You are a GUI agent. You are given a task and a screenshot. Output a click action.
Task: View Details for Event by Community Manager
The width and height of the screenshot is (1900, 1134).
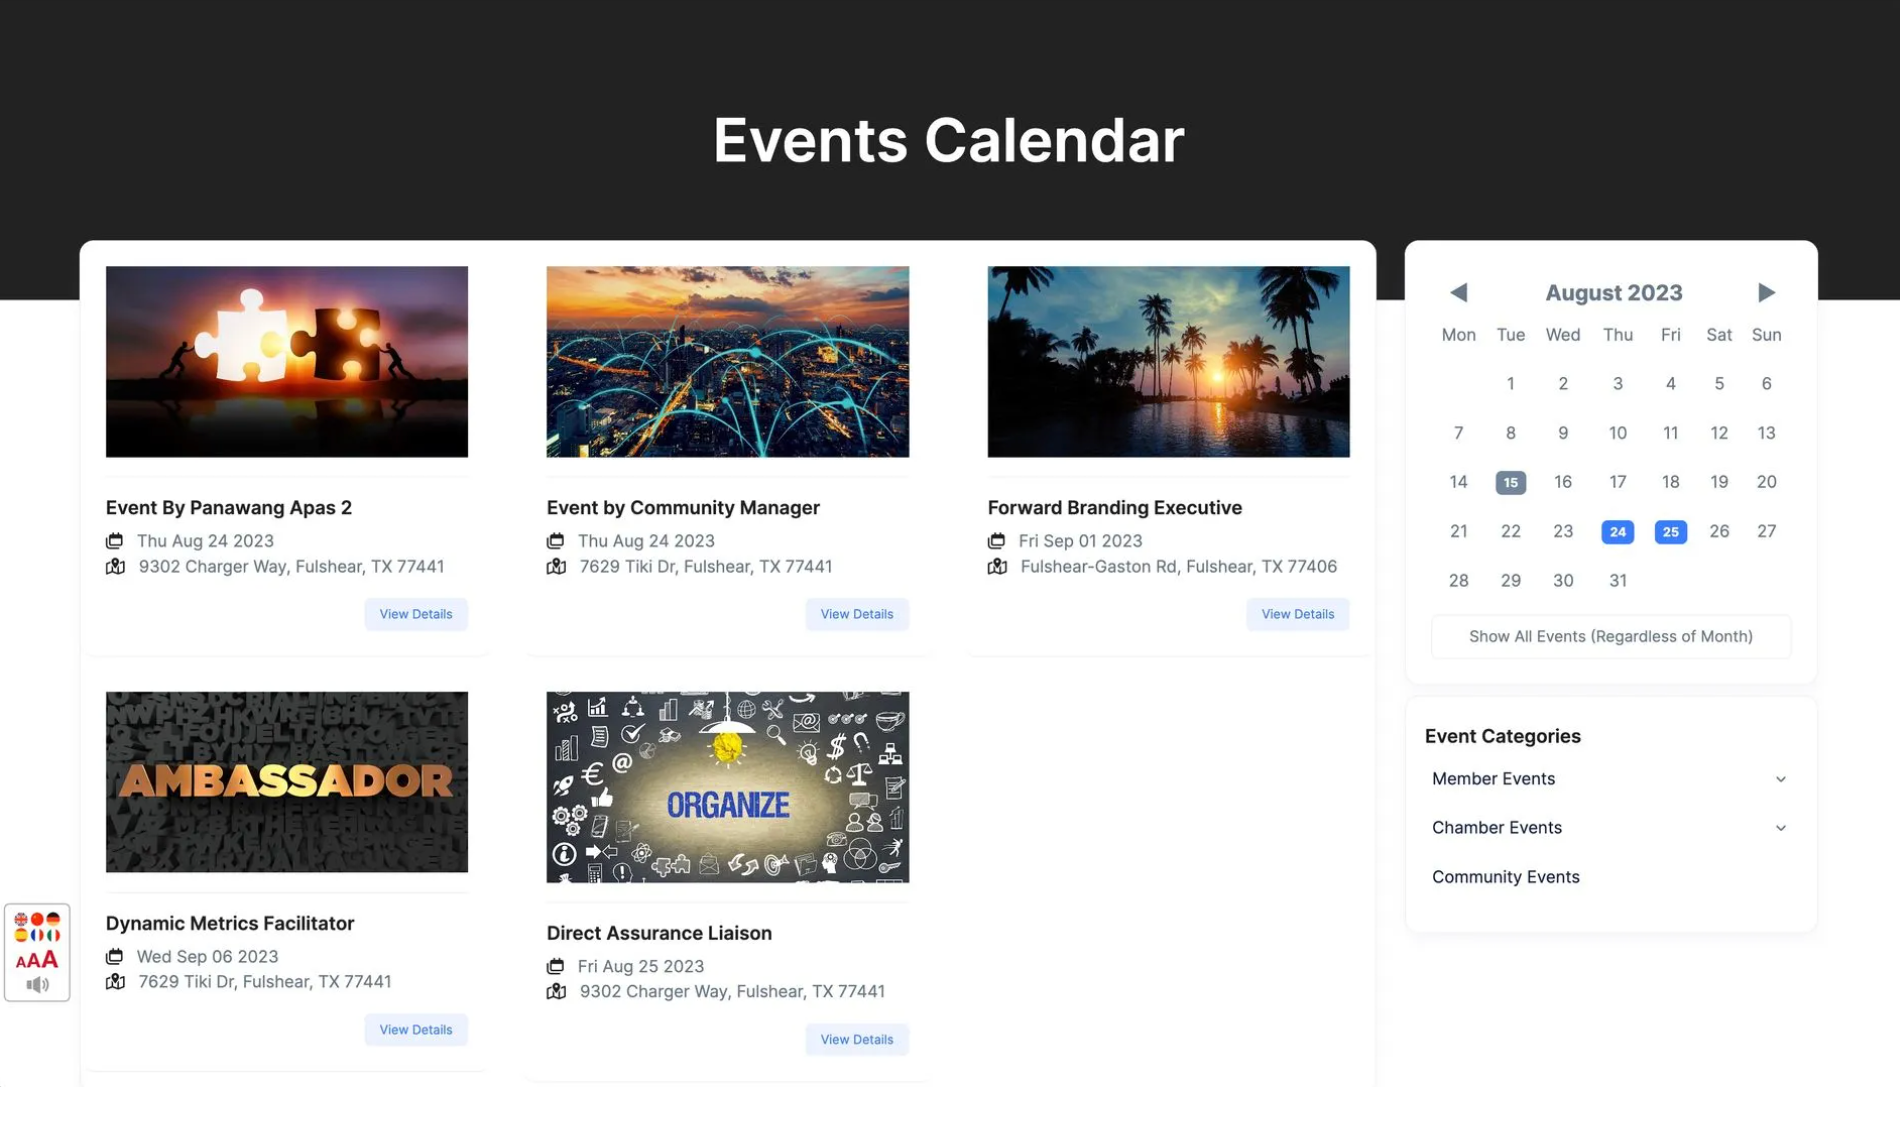(857, 614)
